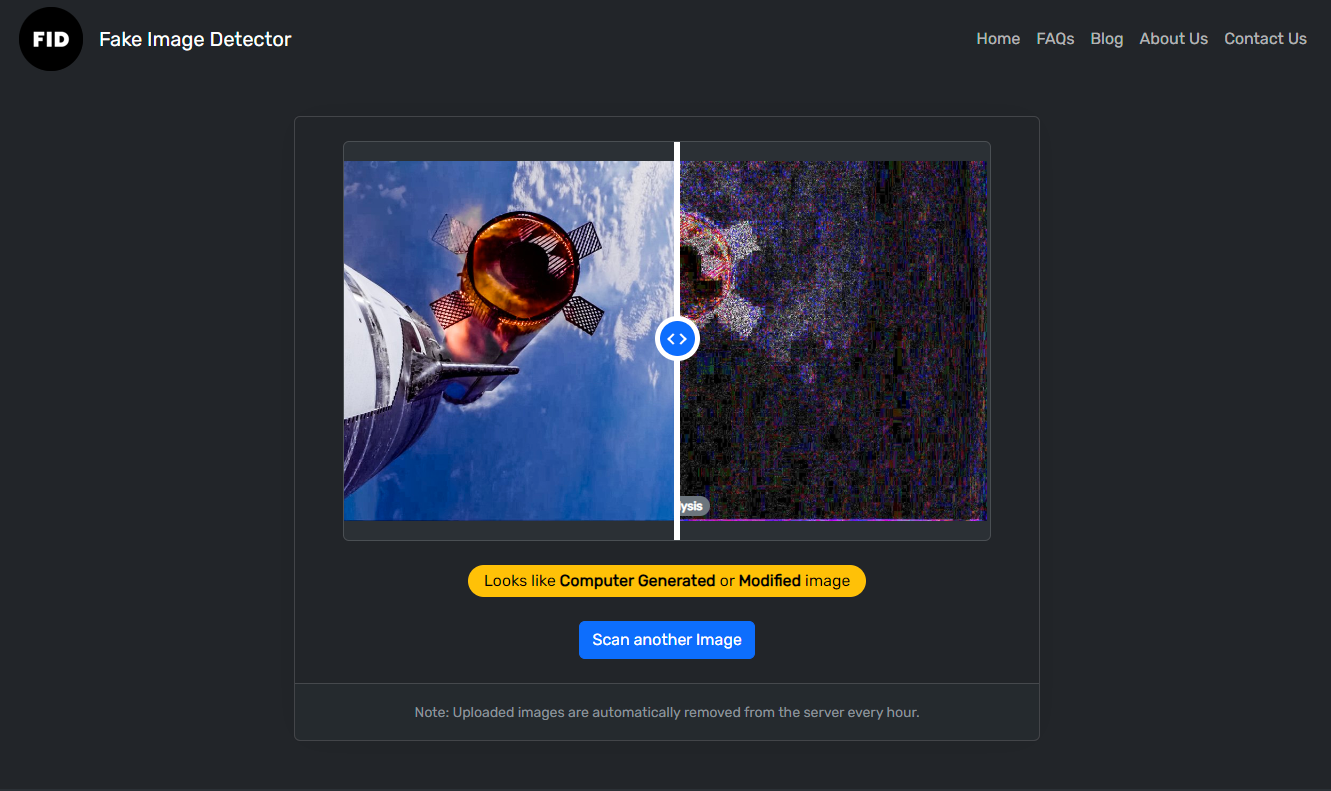
Task: Click the partially hidden analysis label badge
Action: click(694, 506)
